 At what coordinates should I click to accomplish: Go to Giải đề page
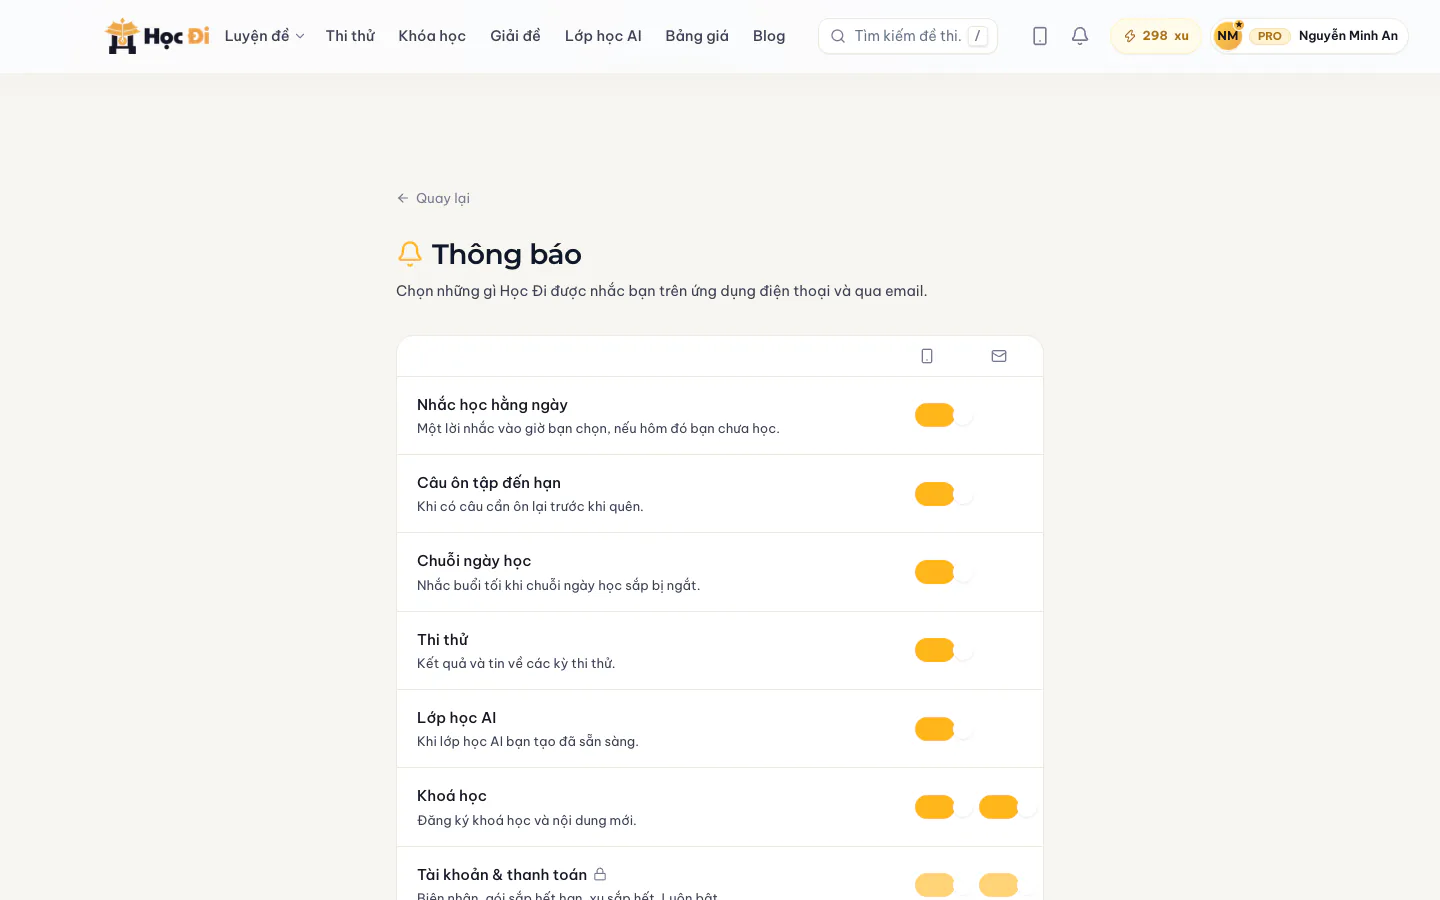click(x=515, y=36)
